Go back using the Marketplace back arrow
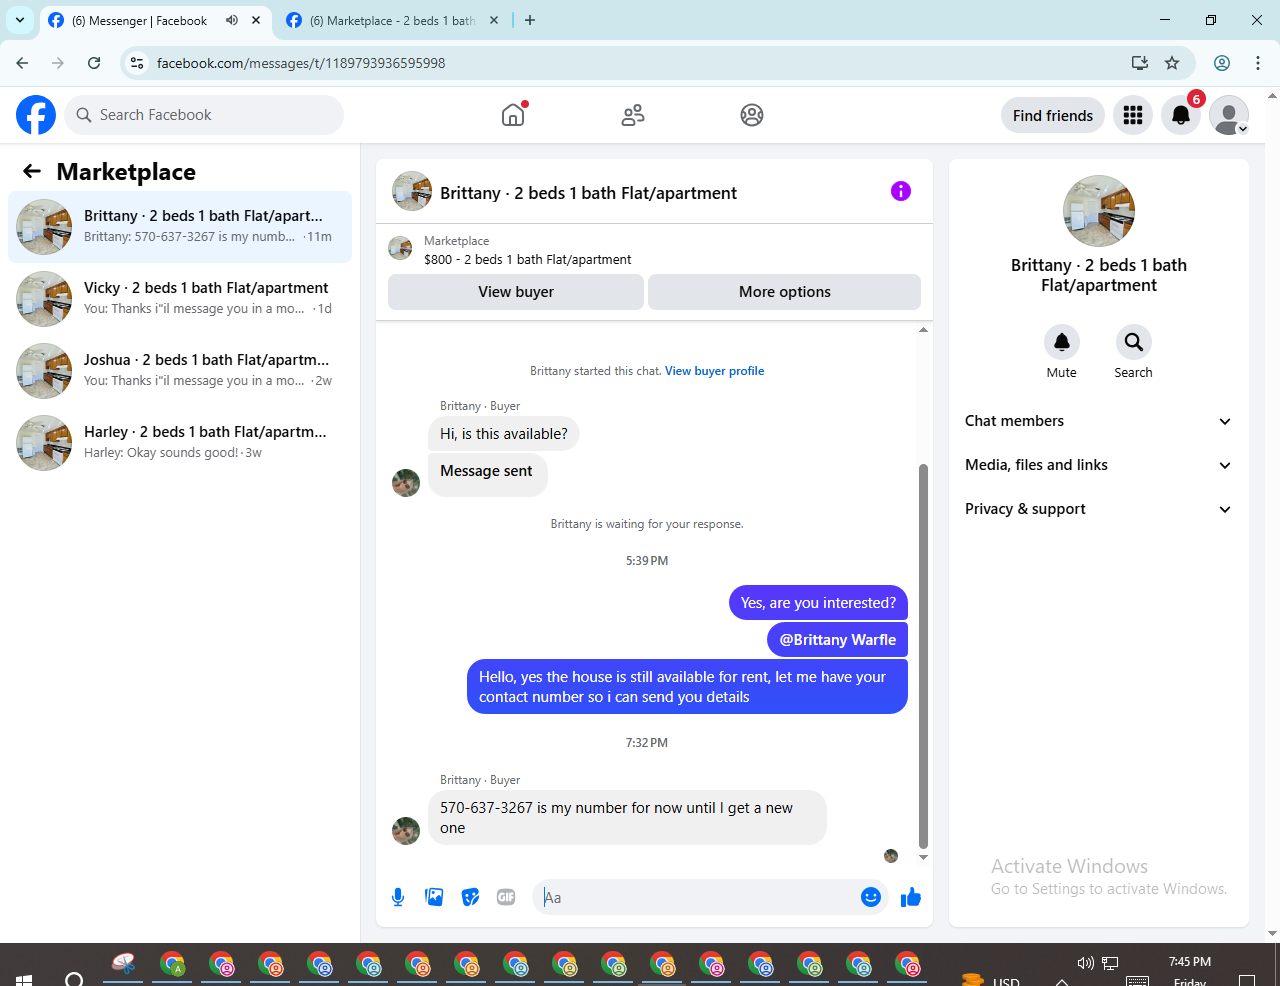1280x986 pixels. pyautogui.click(x=32, y=171)
